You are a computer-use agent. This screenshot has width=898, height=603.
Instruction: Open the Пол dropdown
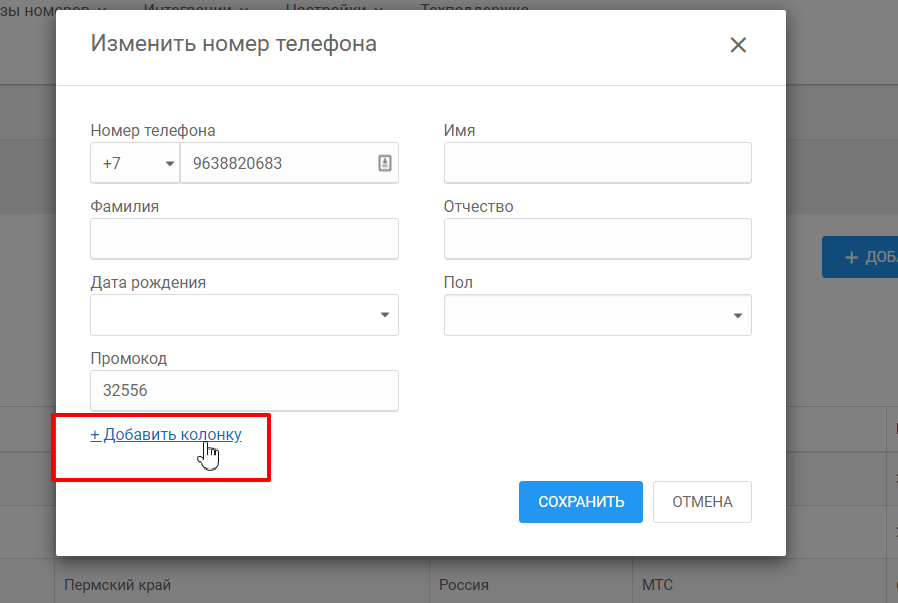pos(597,315)
